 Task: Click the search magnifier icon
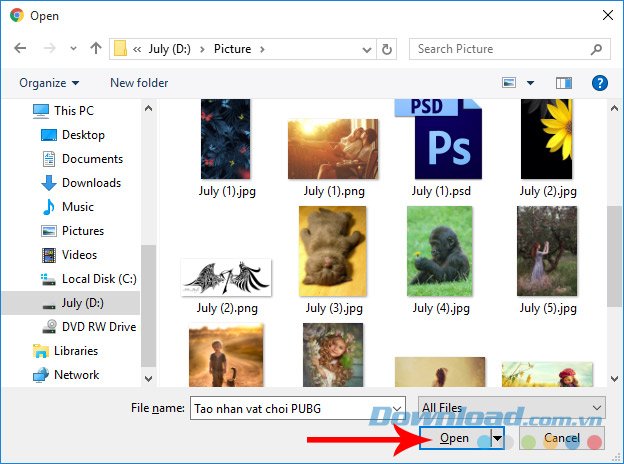pos(596,49)
